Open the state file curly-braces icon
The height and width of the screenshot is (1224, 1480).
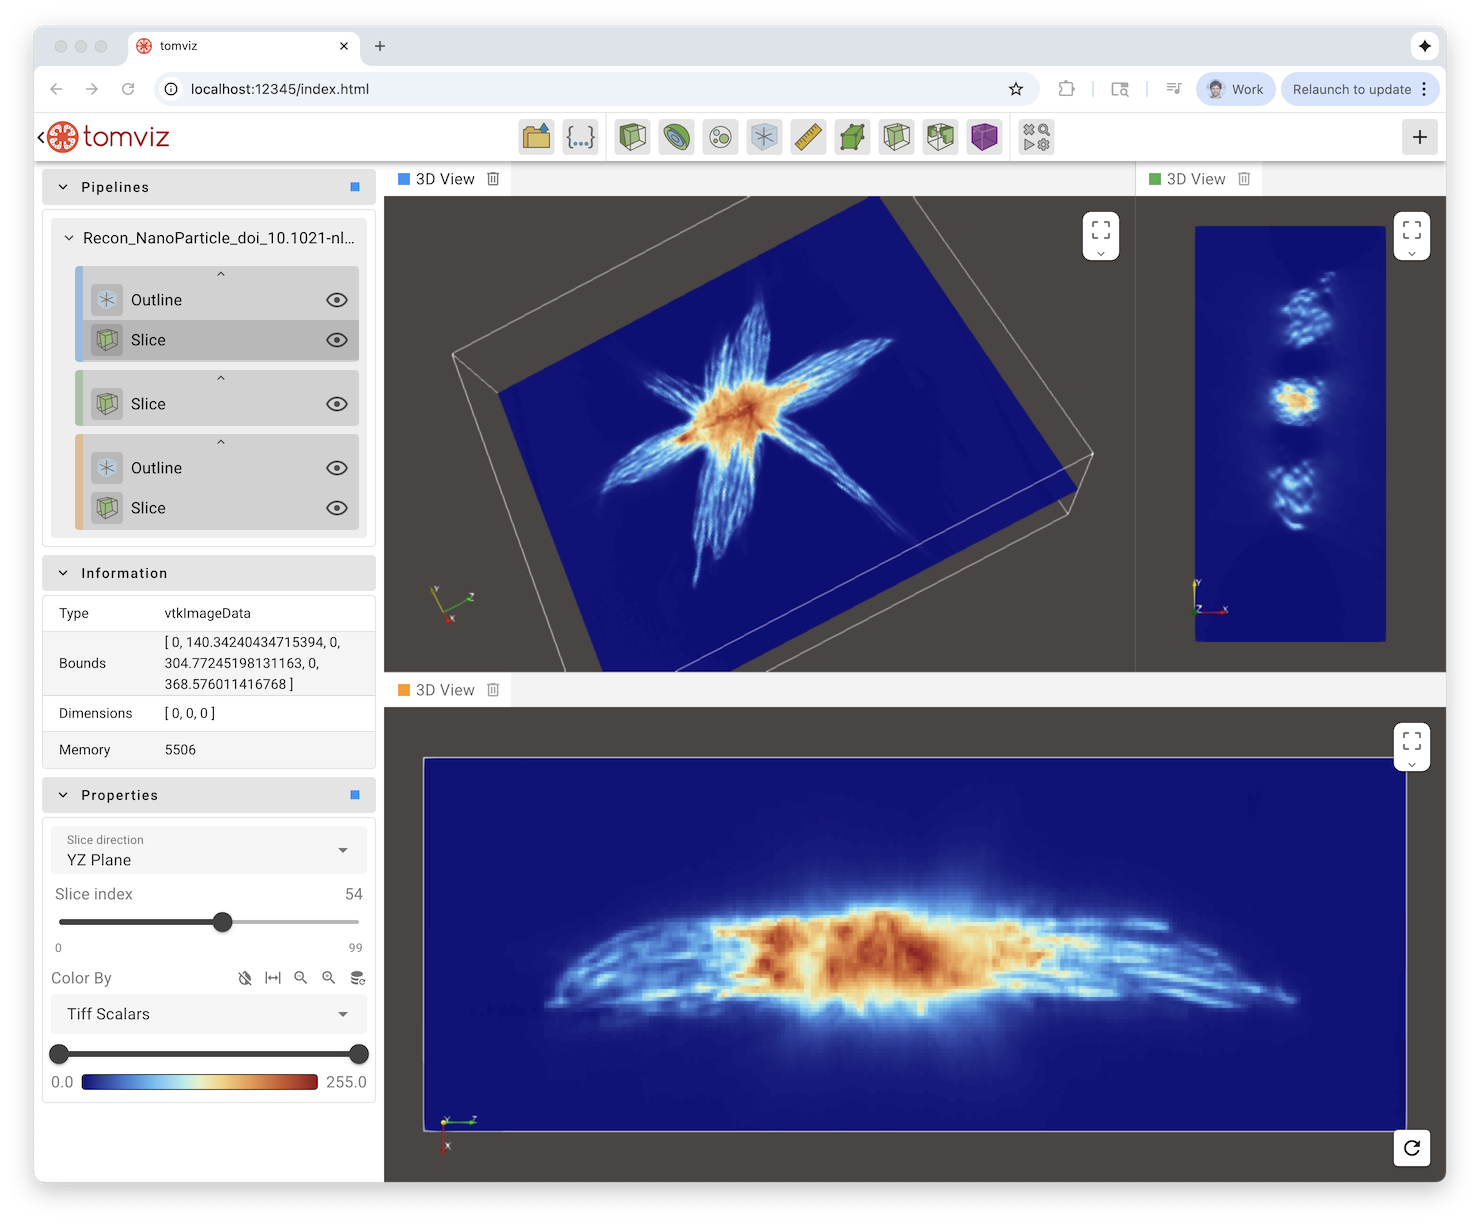(x=581, y=137)
